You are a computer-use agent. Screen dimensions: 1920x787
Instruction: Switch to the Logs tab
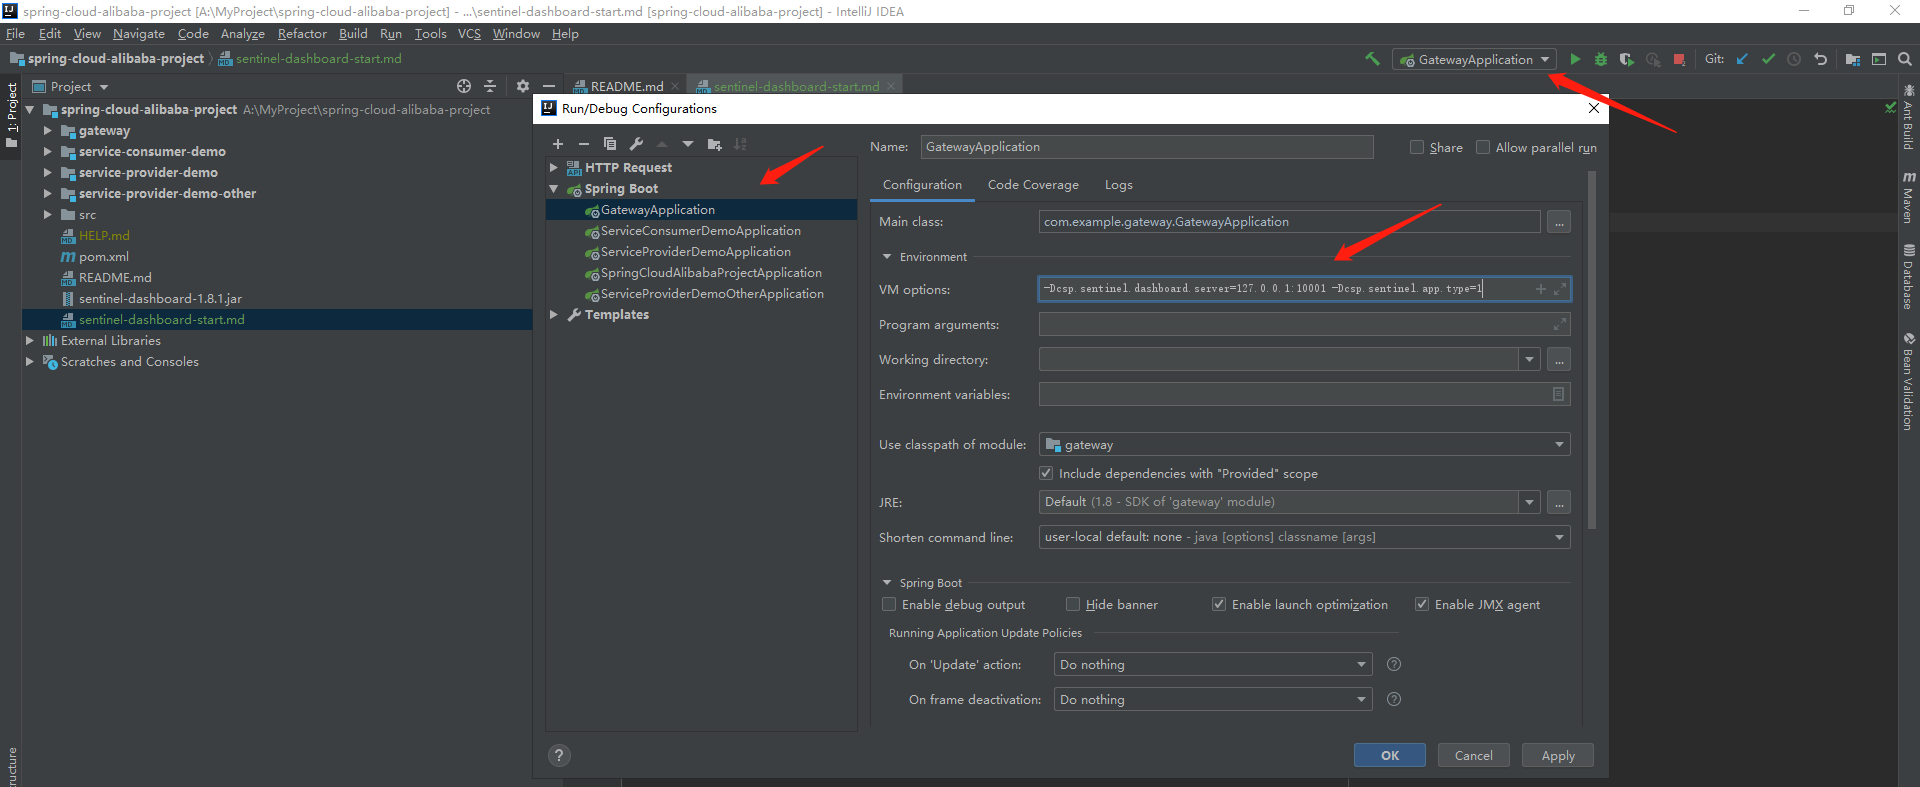click(x=1119, y=185)
